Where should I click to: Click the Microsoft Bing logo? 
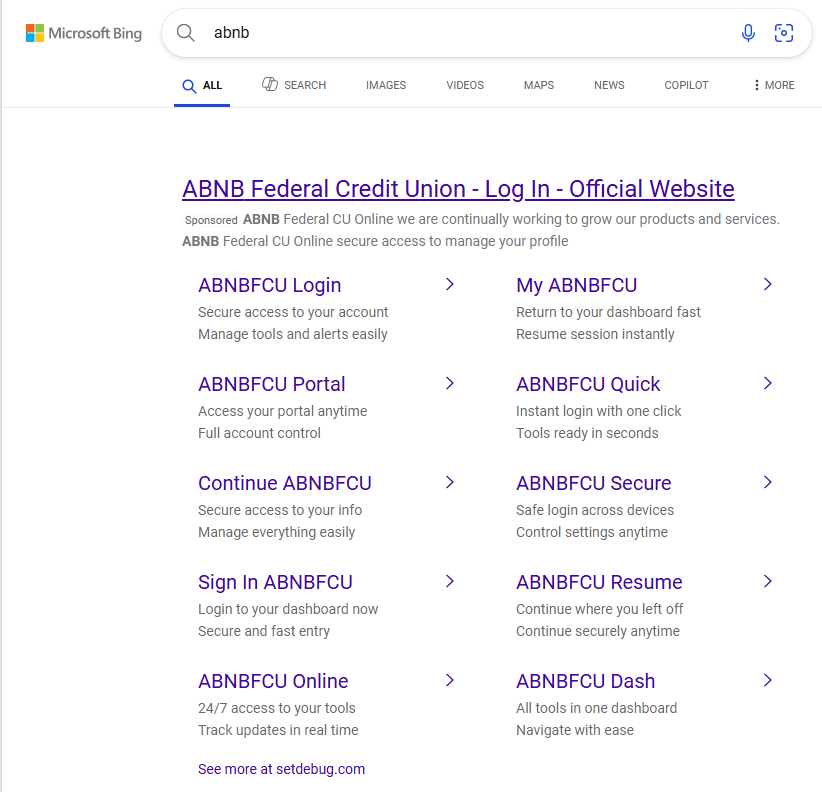coord(84,33)
